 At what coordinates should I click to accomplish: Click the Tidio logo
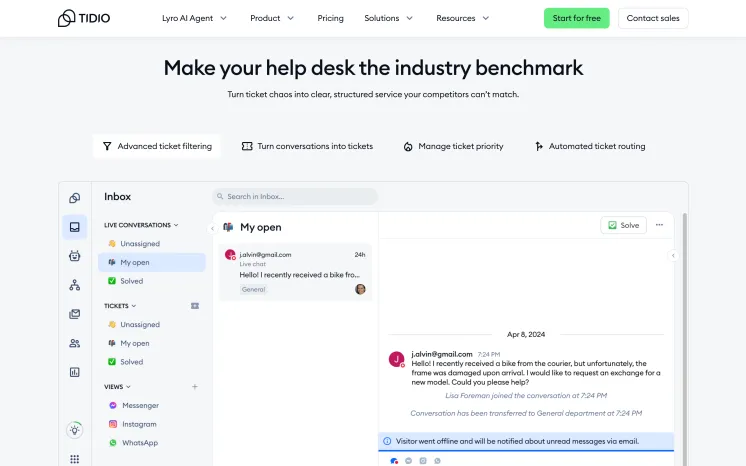[x=84, y=18]
